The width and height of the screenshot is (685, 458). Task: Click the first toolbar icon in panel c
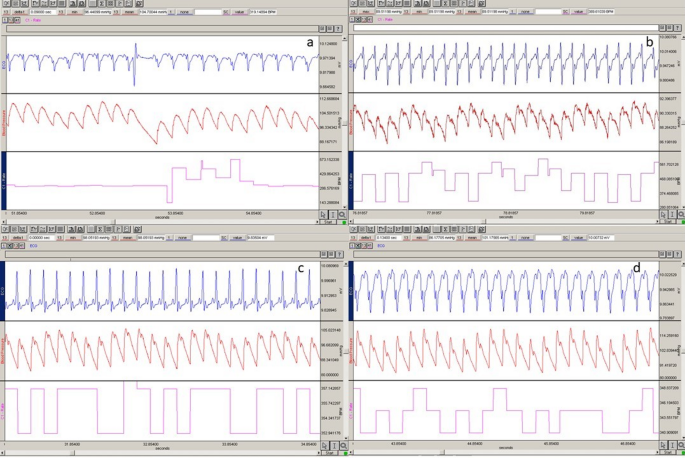click(x=5, y=229)
